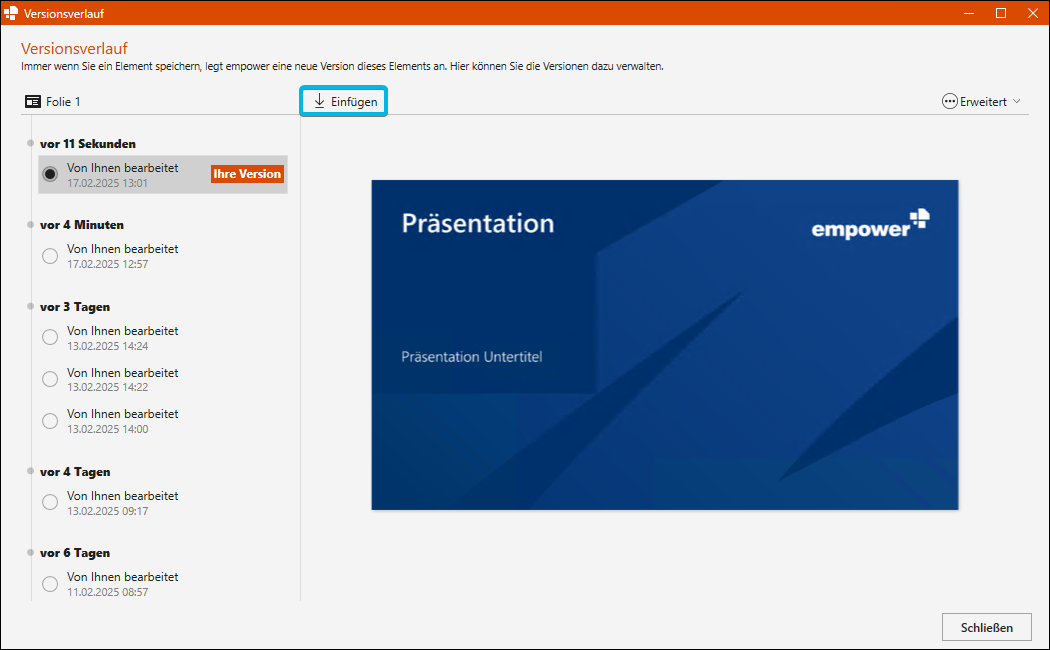Click the Folie 1 slide icon
This screenshot has height=650, width=1050.
[33, 102]
